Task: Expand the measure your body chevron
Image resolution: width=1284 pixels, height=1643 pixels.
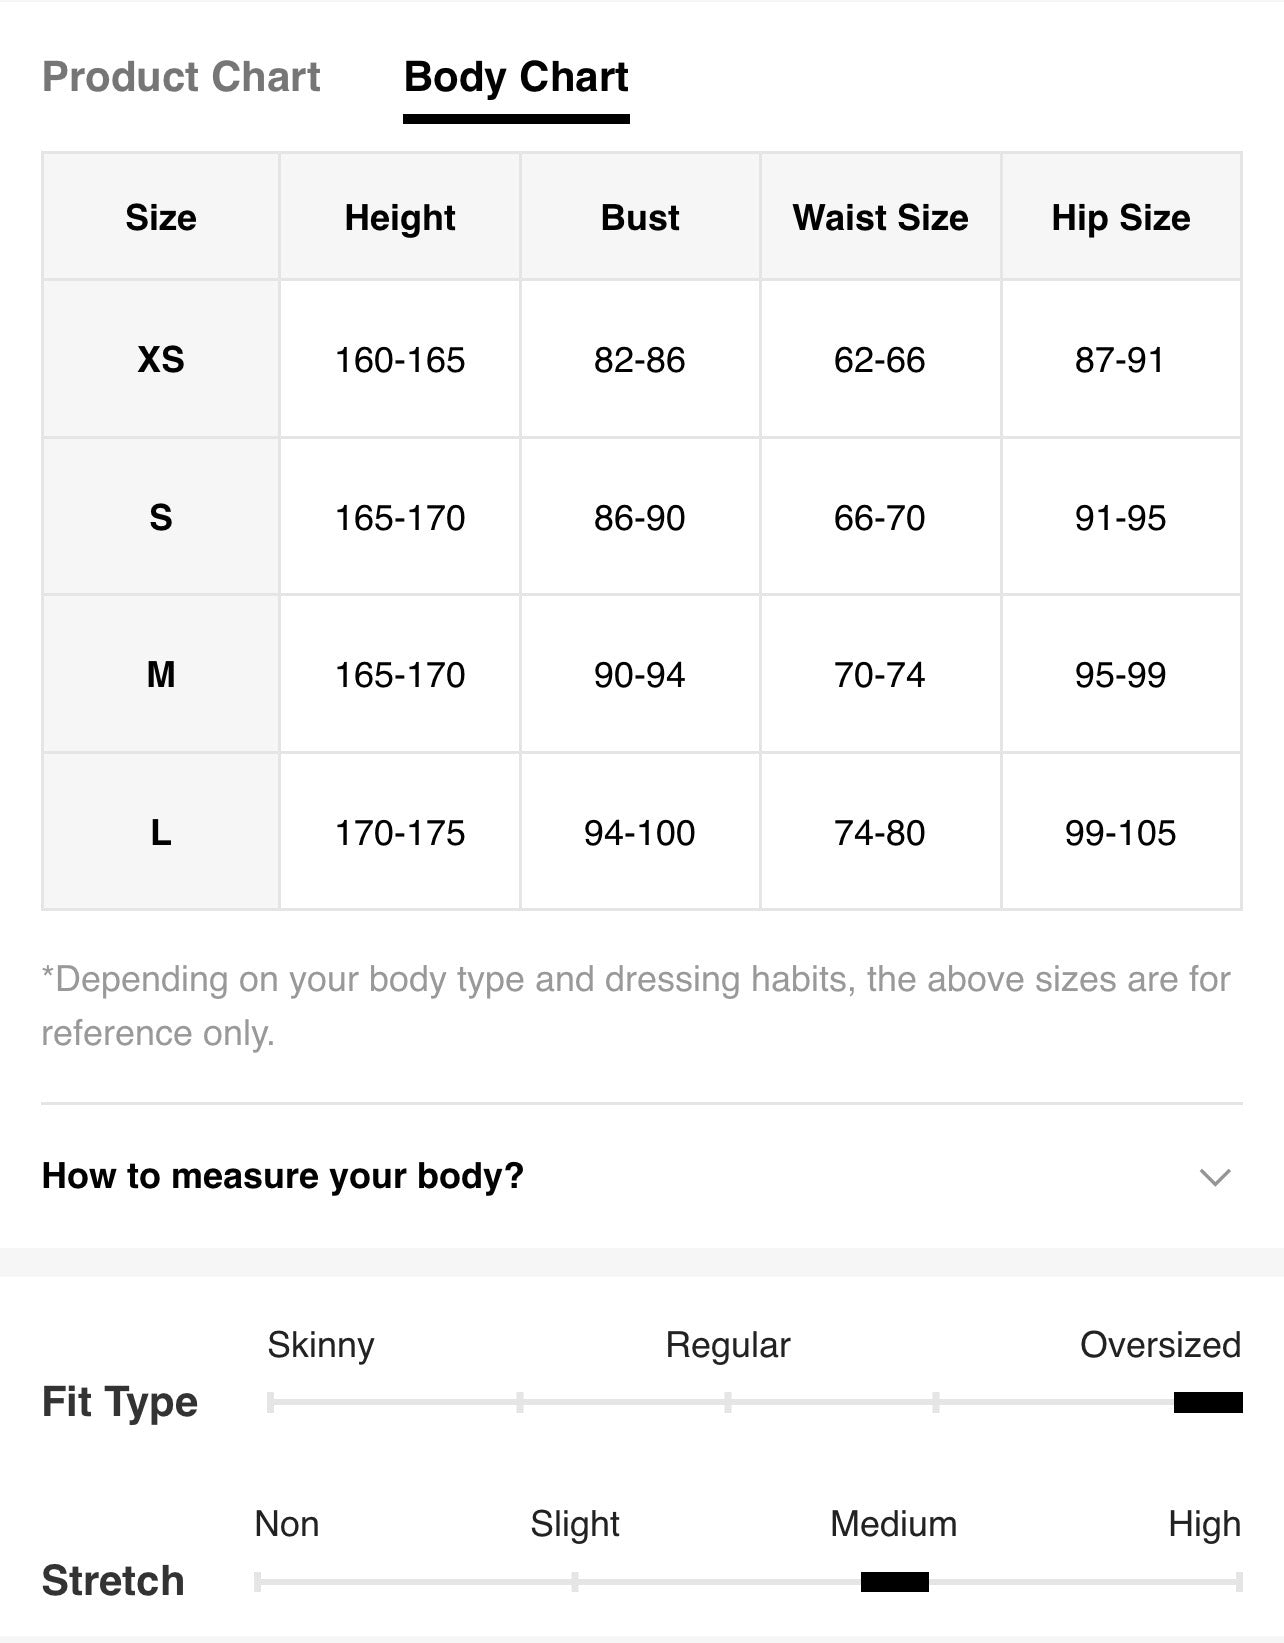Action: click(1214, 1177)
